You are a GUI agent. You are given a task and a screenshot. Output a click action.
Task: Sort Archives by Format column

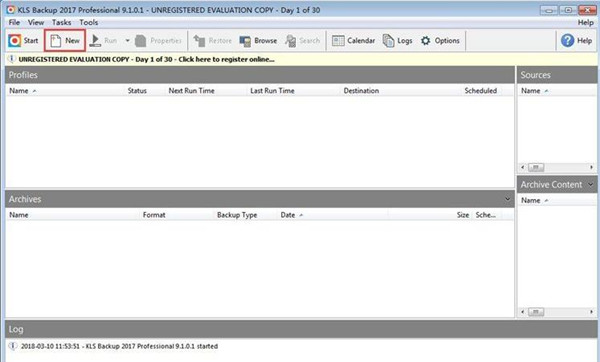(154, 215)
